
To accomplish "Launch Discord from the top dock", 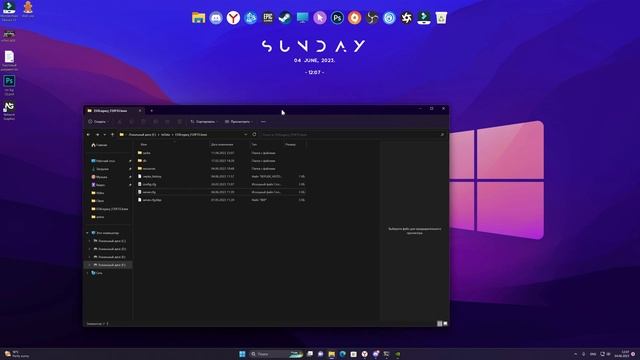I will 216,18.
